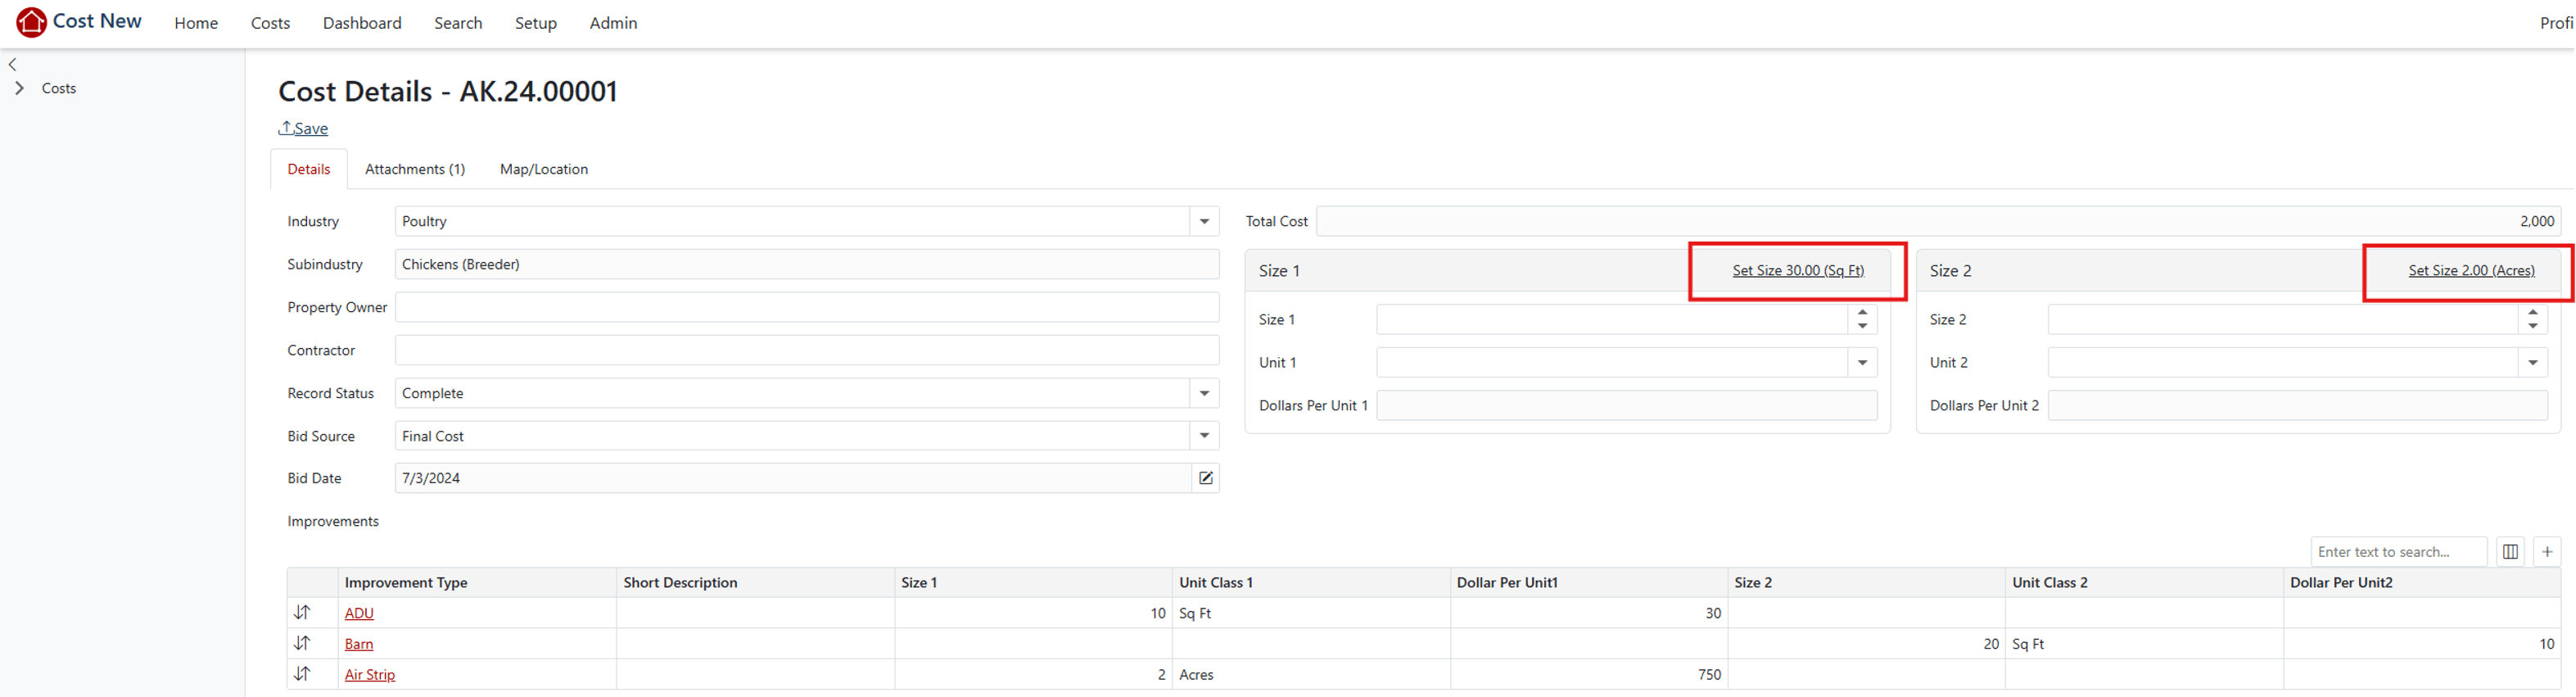The width and height of the screenshot is (2576, 697).
Task: Add a new improvement with plus icon
Action: click(x=2547, y=552)
